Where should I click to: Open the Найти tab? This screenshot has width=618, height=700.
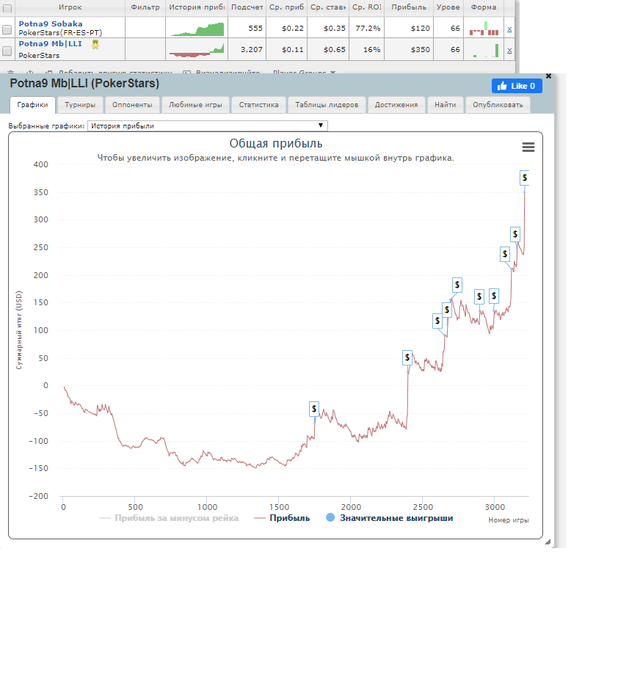coord(445,105)
